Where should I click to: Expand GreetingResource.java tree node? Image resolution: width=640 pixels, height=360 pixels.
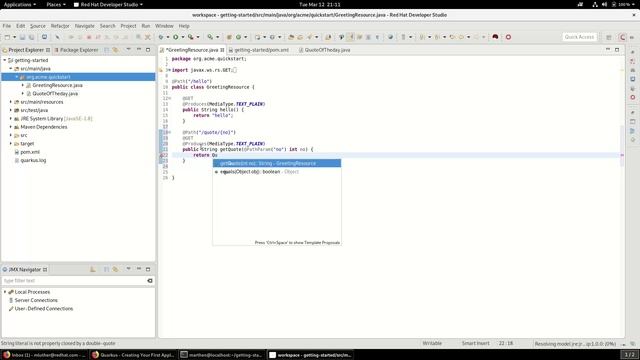23,85
